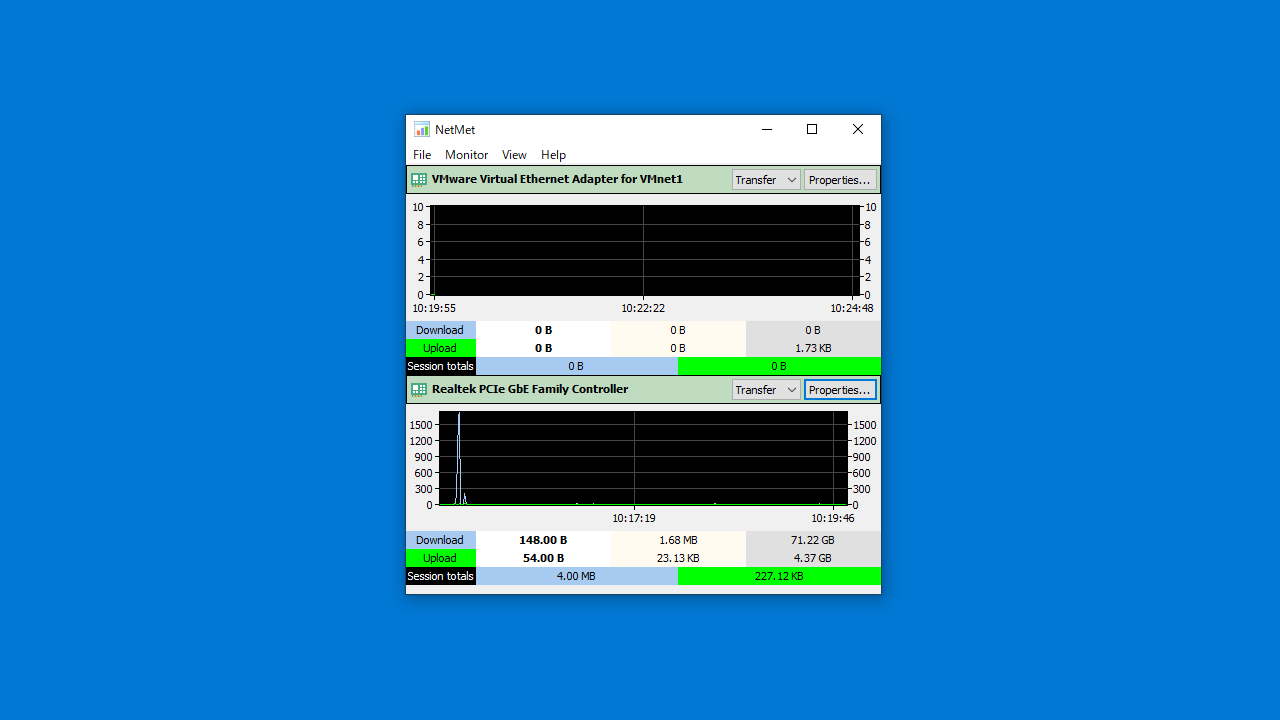
Task: Click the download spike in Realtek graph
Action: coord(459,458)
